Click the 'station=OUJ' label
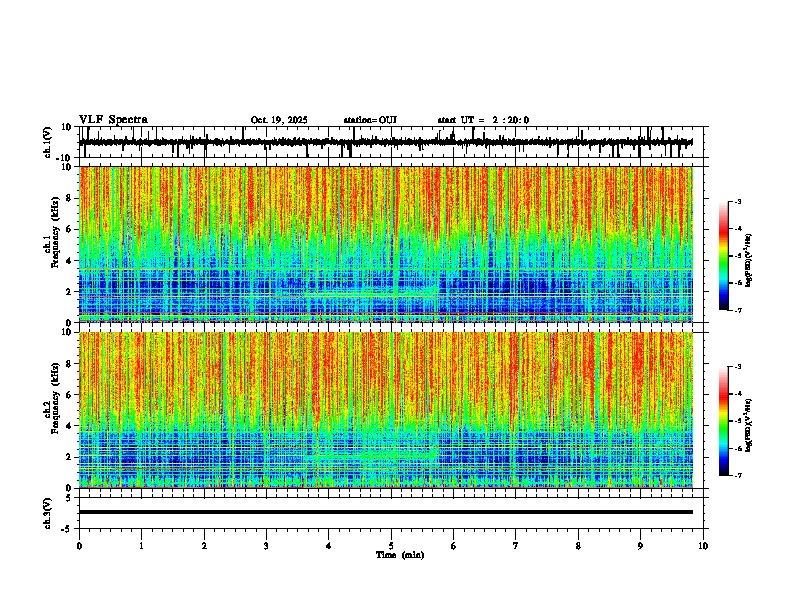This screenshot has height=612, width=792. click(x=370, y=120)
